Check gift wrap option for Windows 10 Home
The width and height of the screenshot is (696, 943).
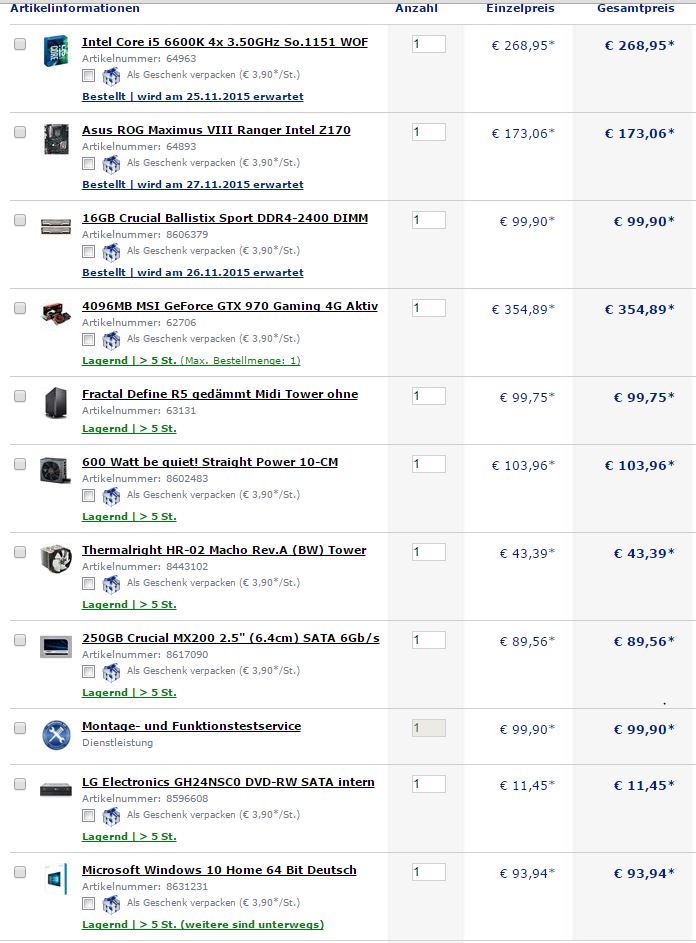coord(88,903)
